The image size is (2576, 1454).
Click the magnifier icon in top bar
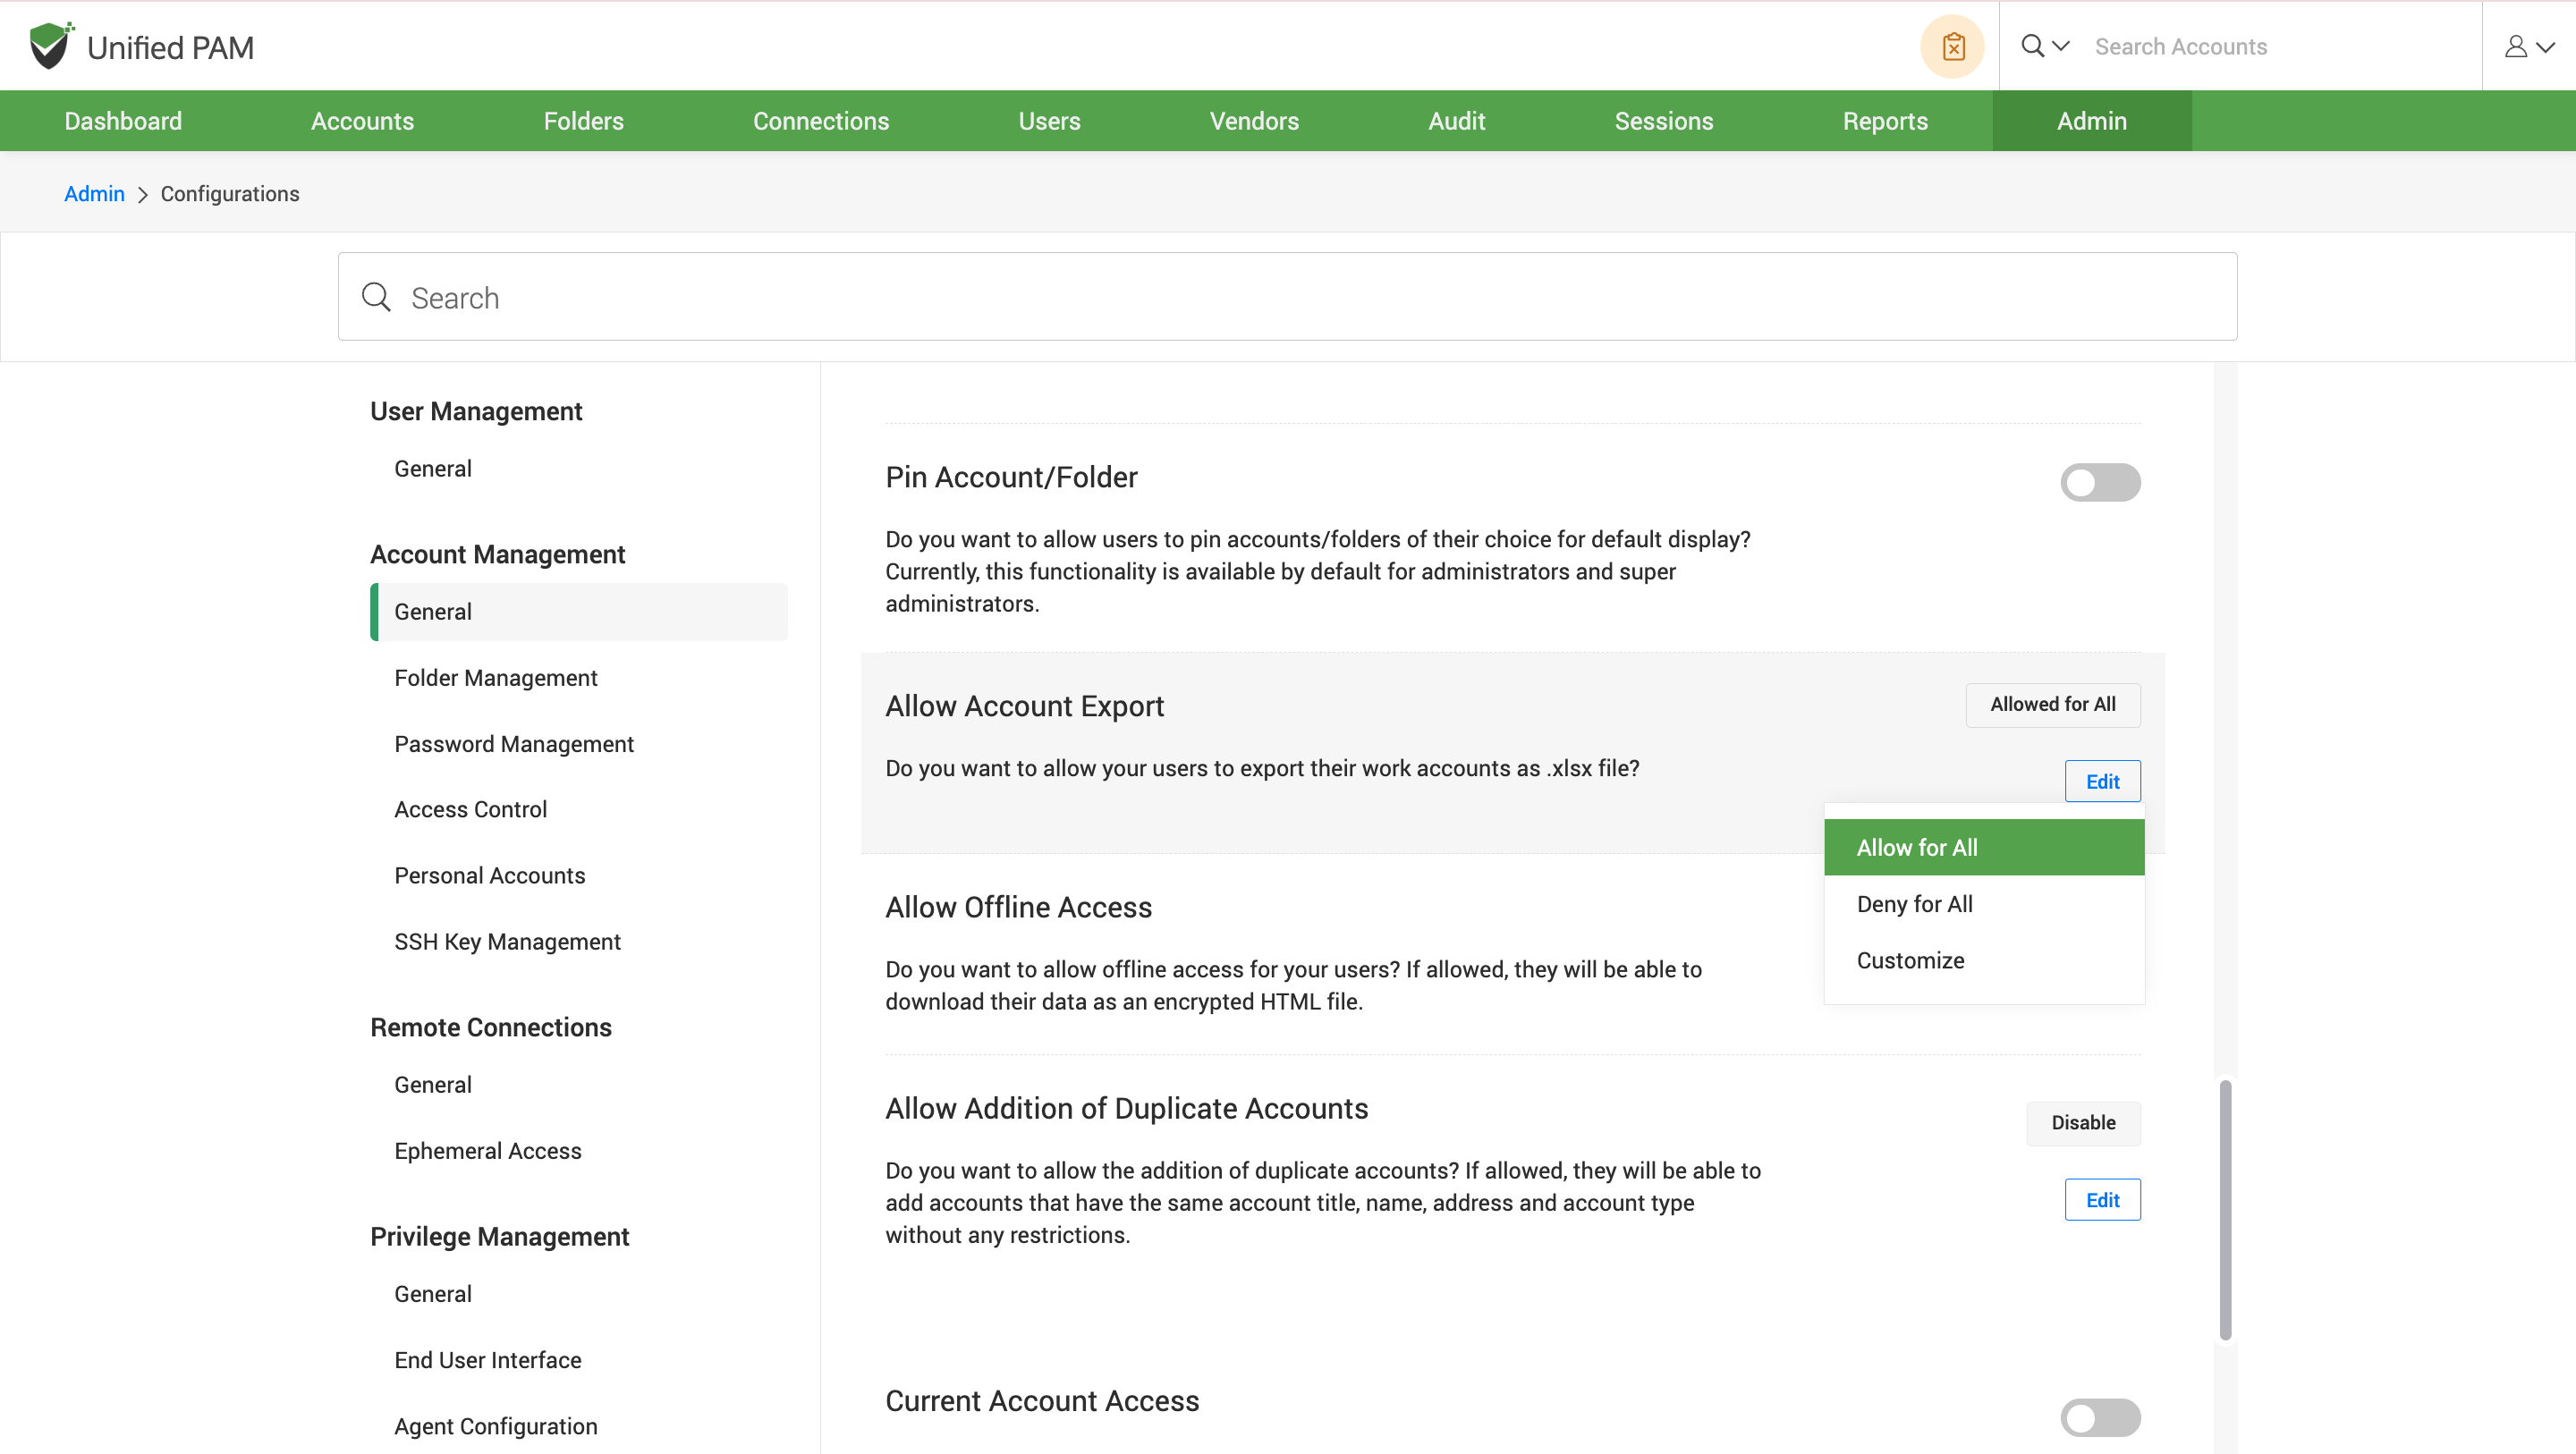2032,46
